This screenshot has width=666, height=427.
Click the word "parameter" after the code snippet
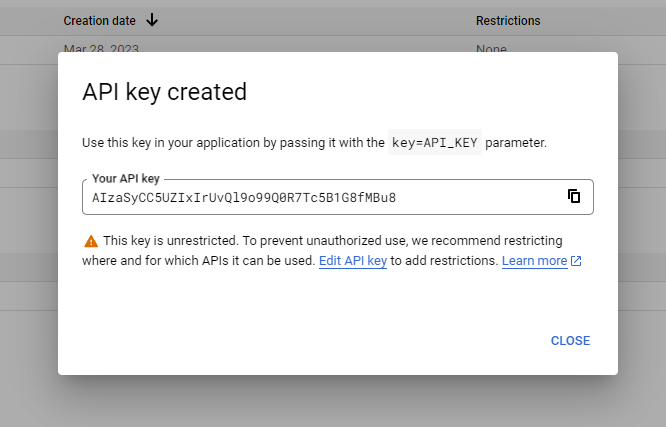click(x=517, y=143)
